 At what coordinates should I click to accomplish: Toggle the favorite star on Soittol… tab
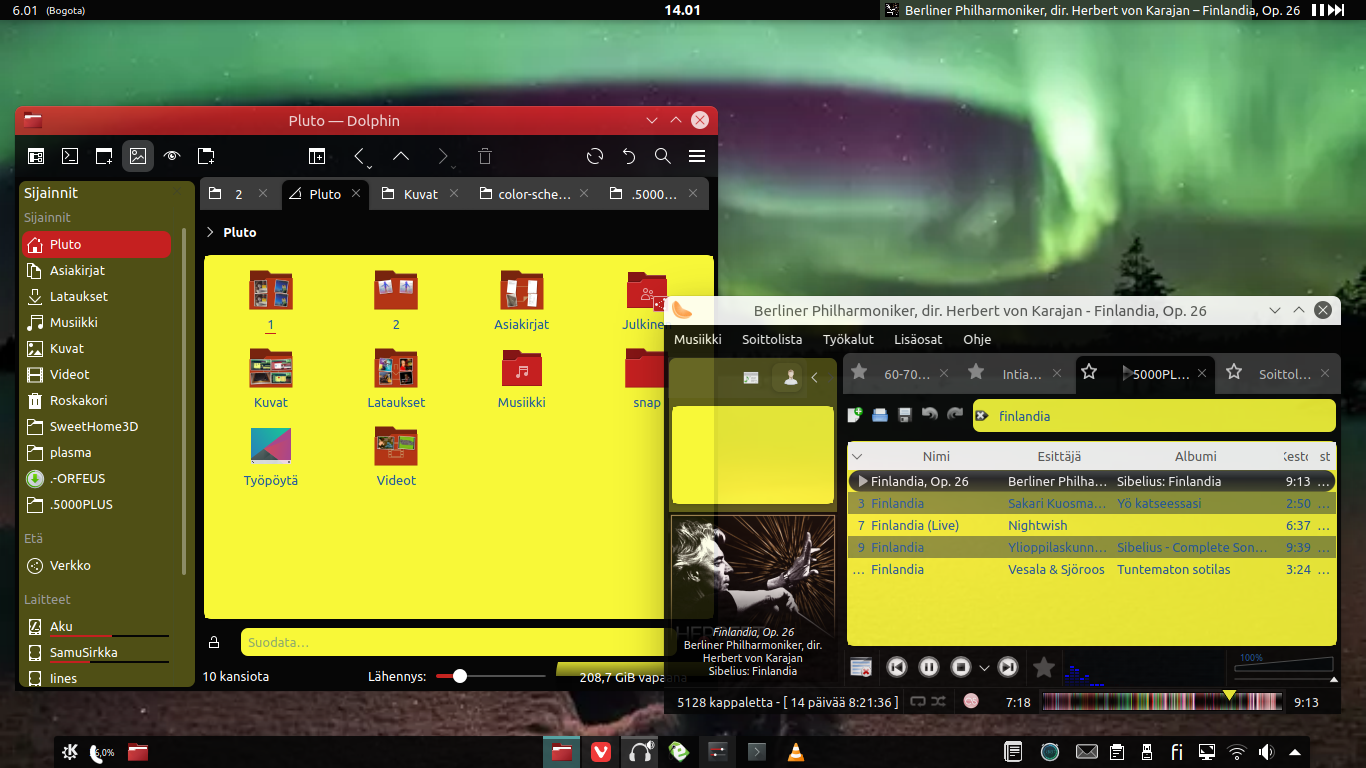(x=1234, y=372)
